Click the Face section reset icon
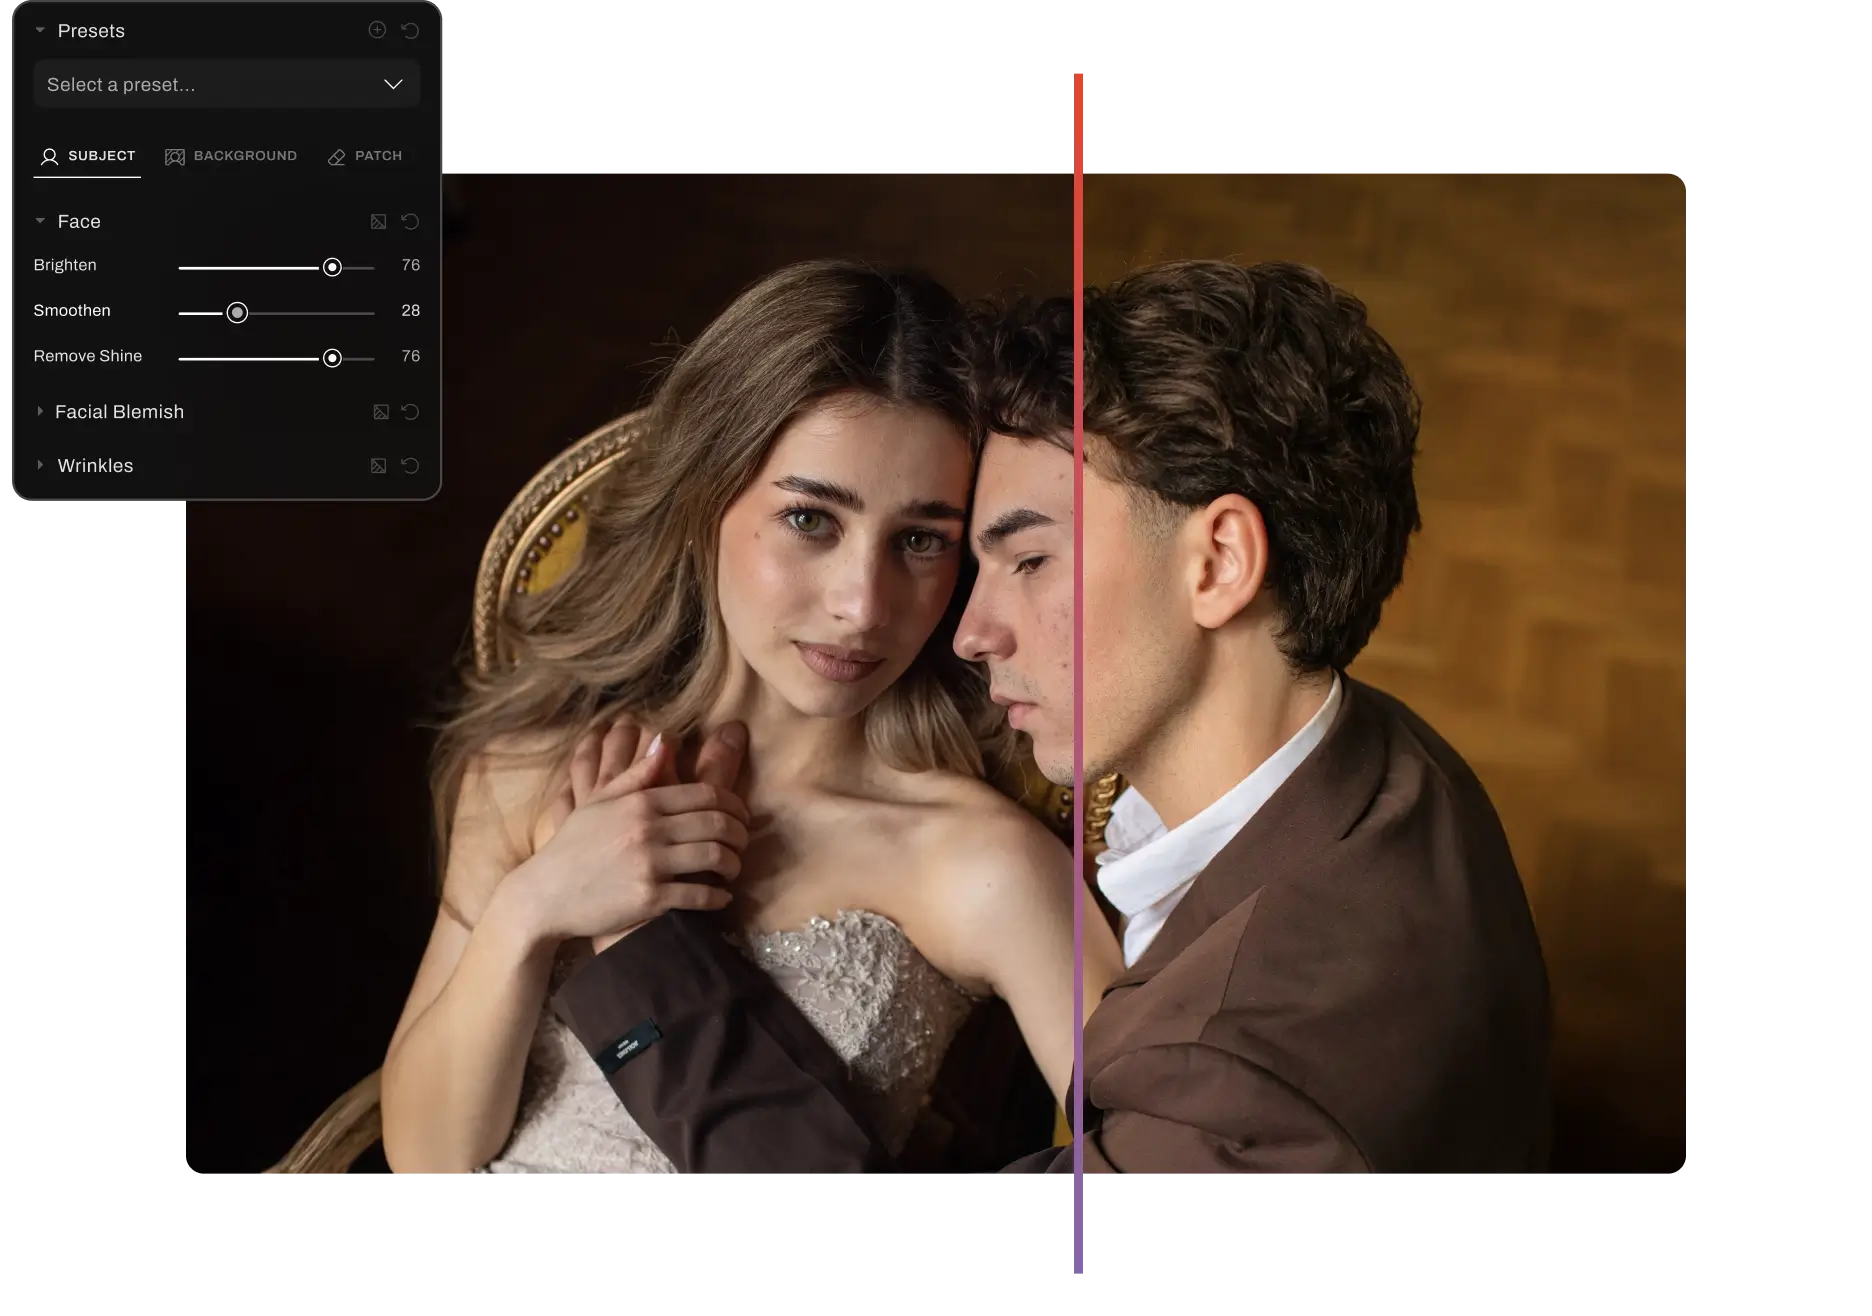This screenshot has width=1872, height=1316. (x=410, y=221)
